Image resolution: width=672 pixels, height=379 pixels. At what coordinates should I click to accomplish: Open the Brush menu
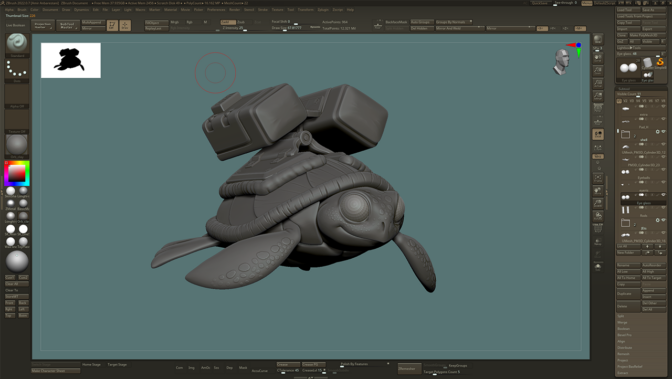coord(22,9)
